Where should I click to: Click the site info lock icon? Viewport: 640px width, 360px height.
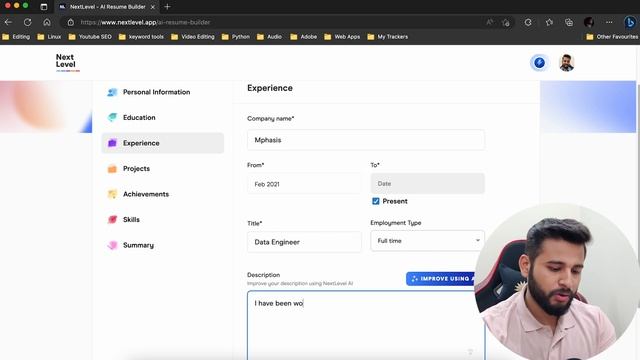click(71, 22)
